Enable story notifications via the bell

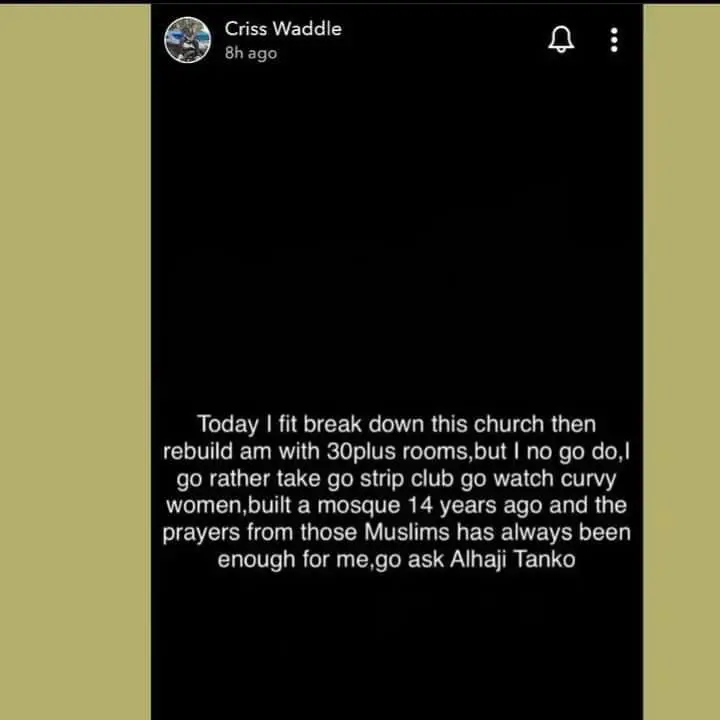(x=561, y=39)
